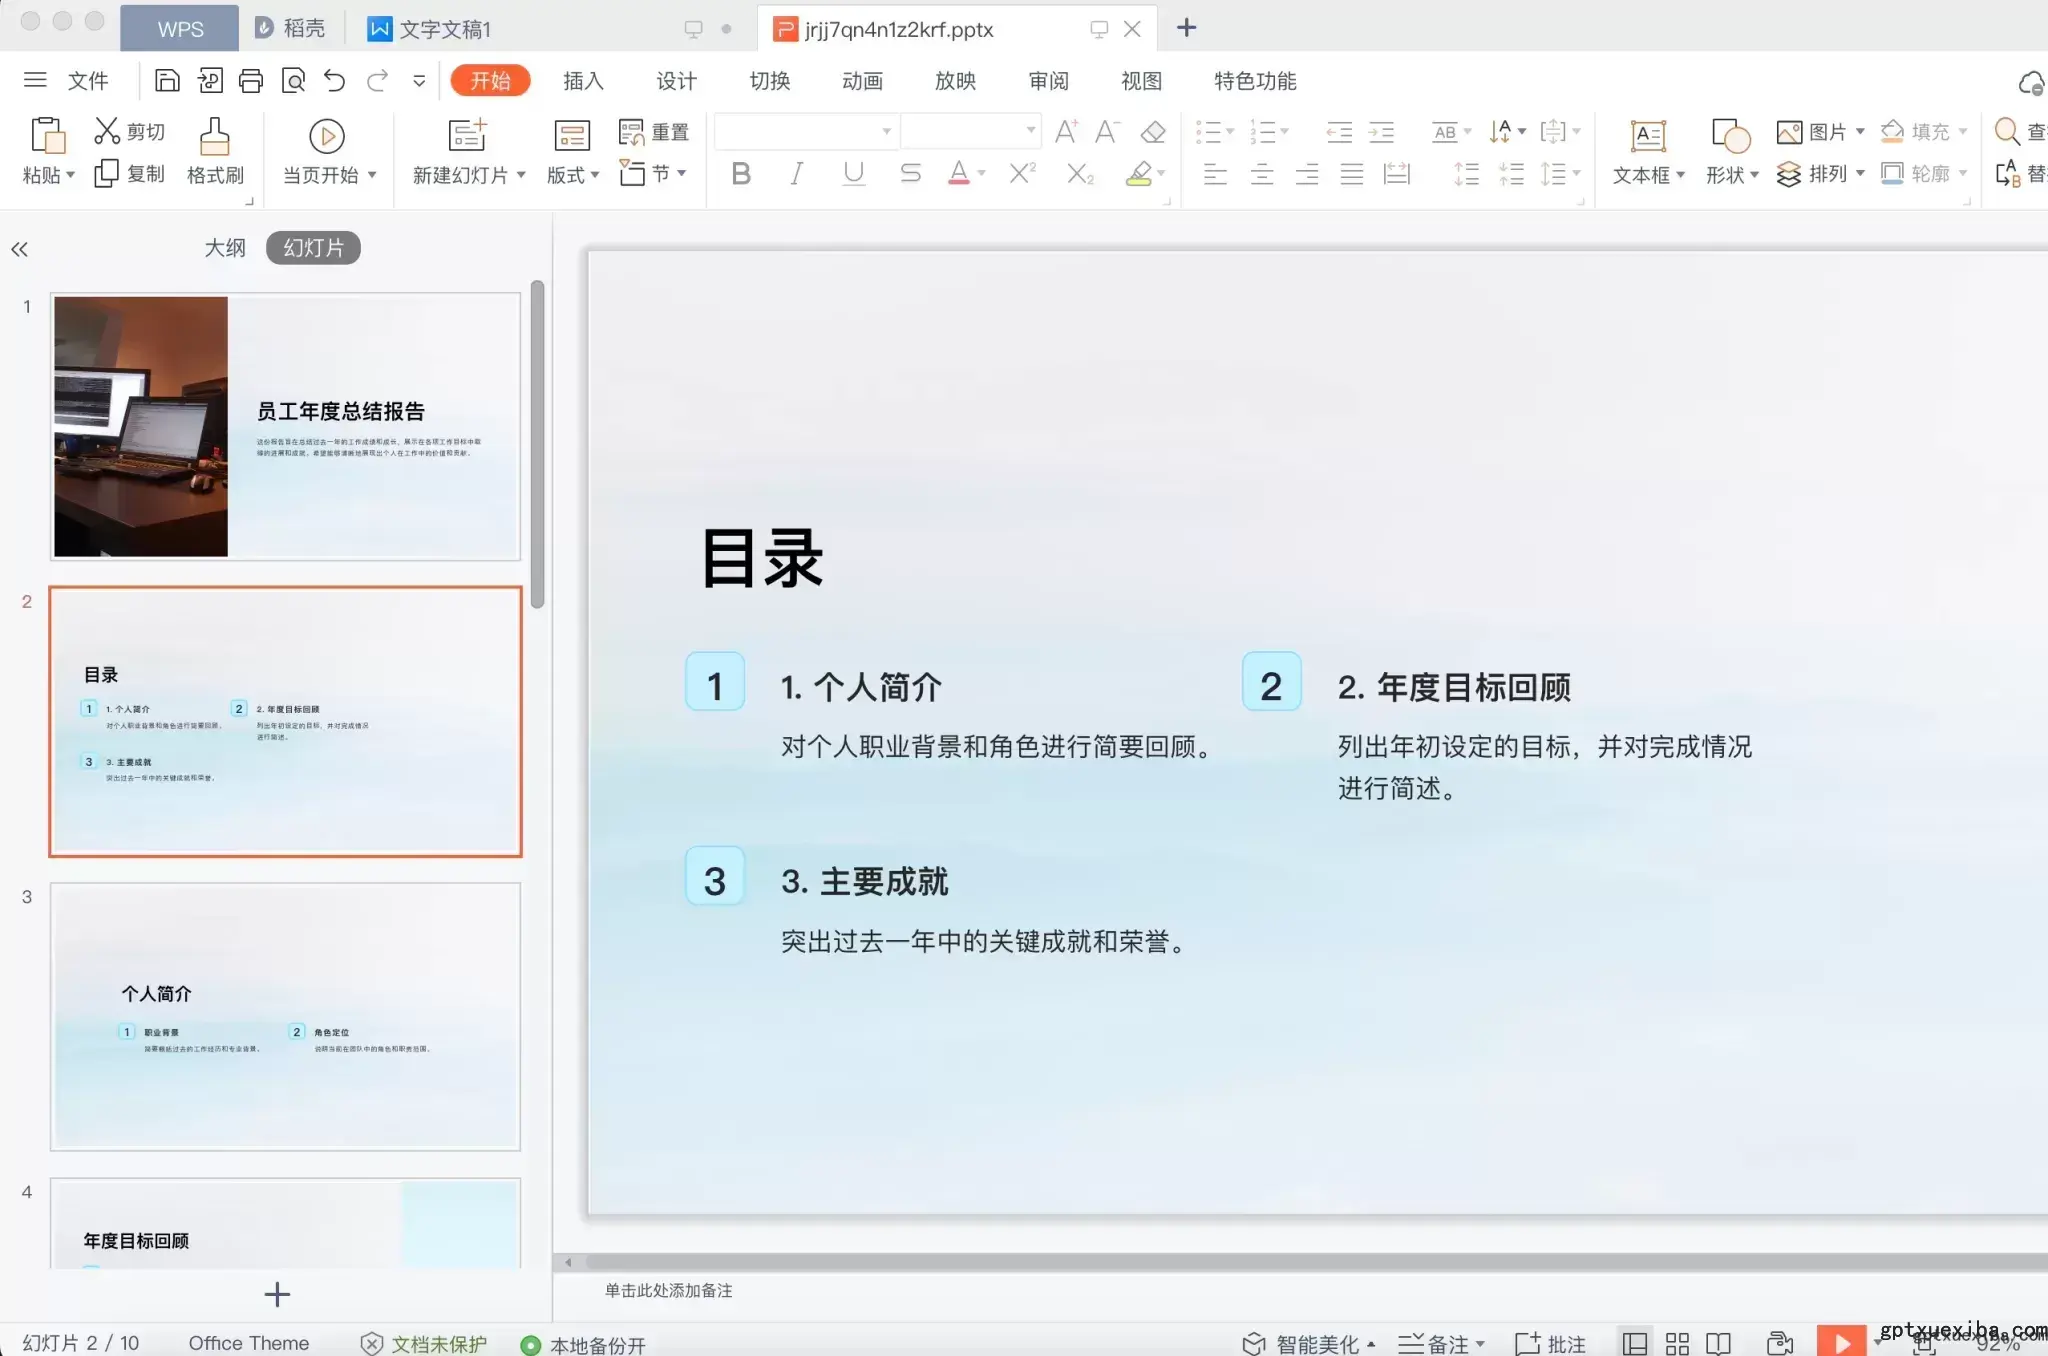Toggle Italic formatting

(x=796, y=174)
